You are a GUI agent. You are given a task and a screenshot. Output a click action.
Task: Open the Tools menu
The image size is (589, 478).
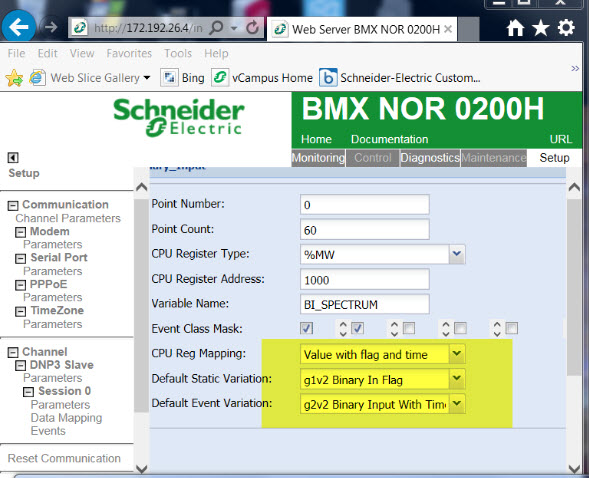pyautogui.click(x=178, y=53)
